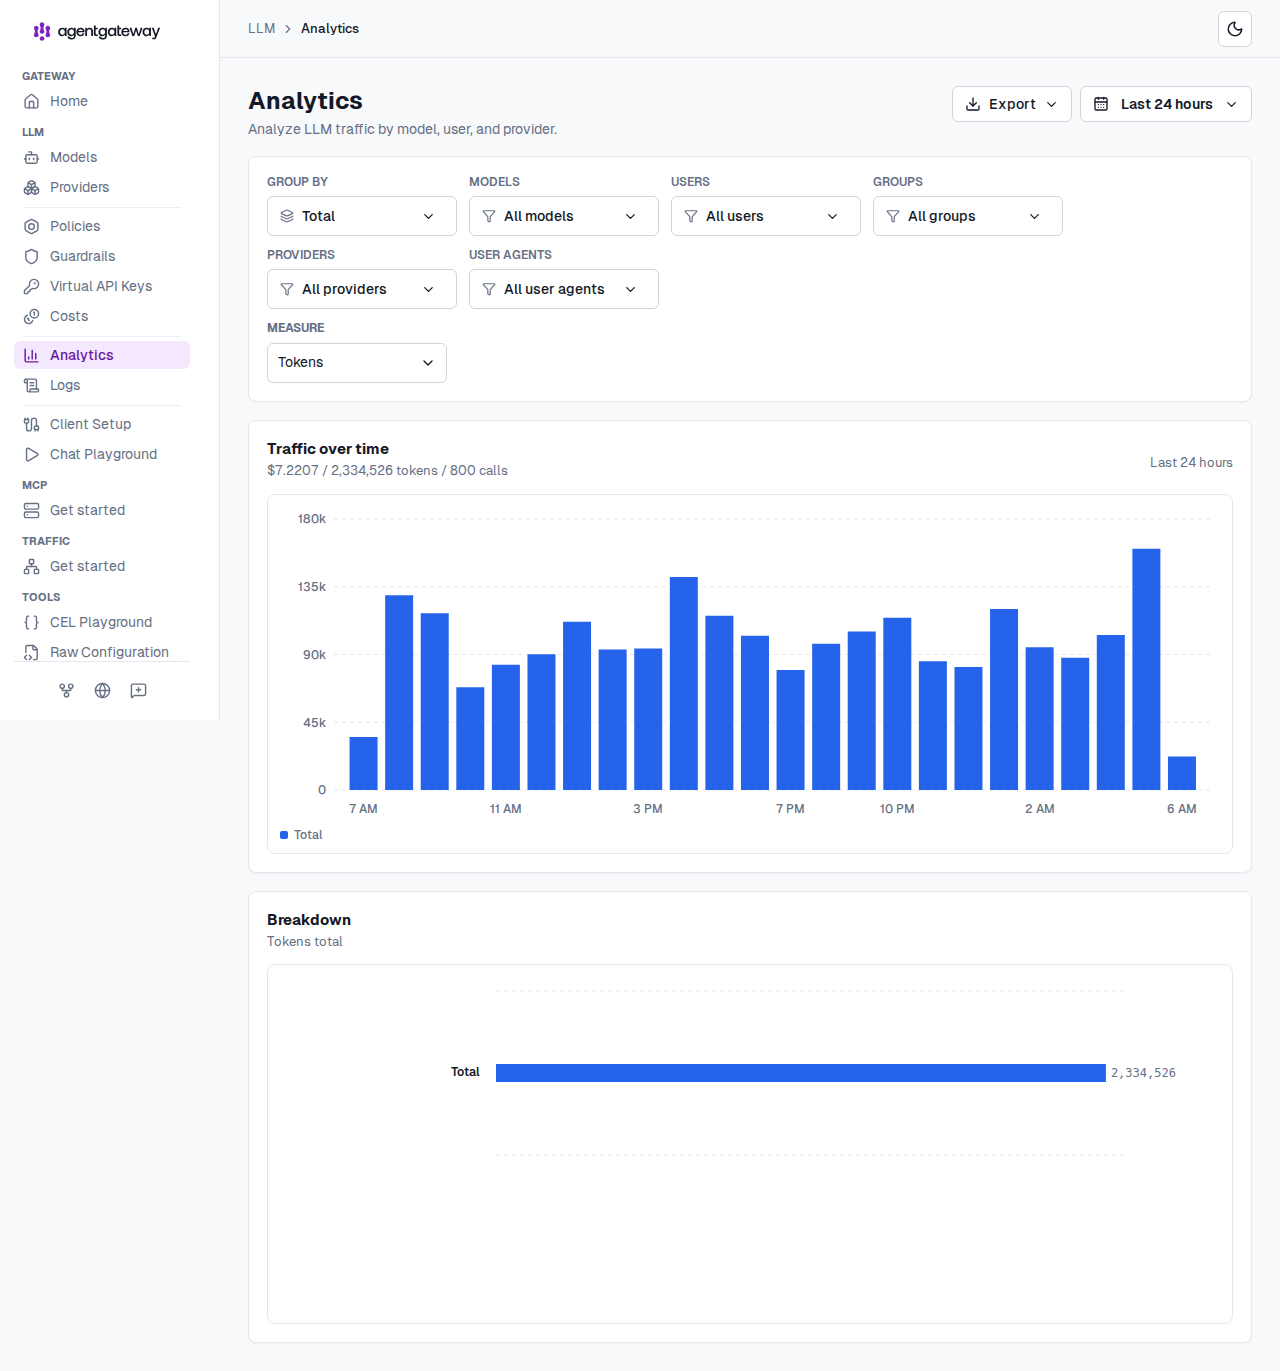Click the agentgateway logo icon
Viewport: 1280px width, 1371px height.
42,31
